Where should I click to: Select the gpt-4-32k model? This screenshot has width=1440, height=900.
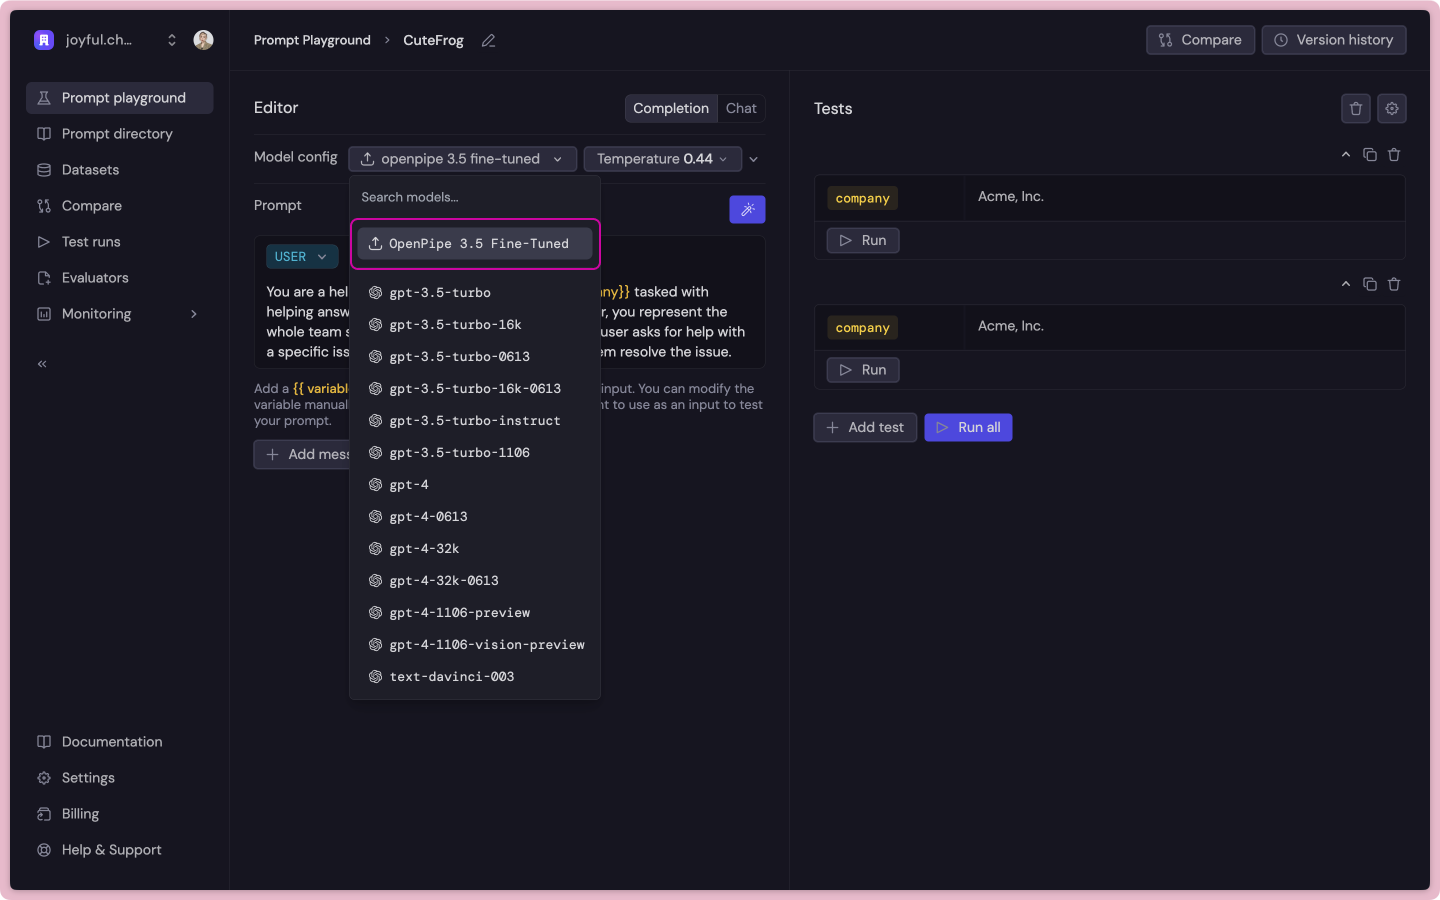tap(475, 549)
